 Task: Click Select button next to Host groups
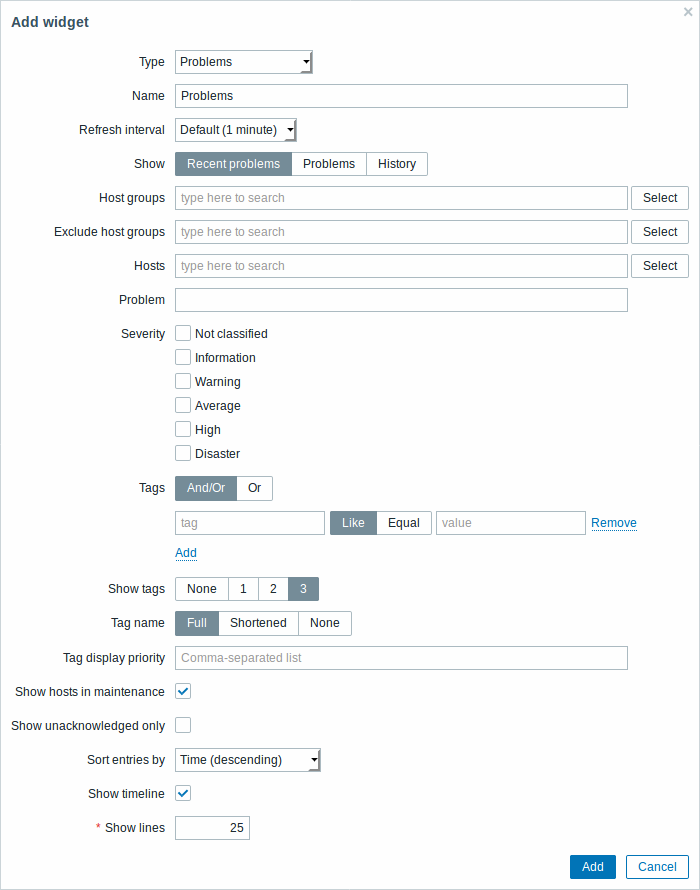(x=660, y=198)
